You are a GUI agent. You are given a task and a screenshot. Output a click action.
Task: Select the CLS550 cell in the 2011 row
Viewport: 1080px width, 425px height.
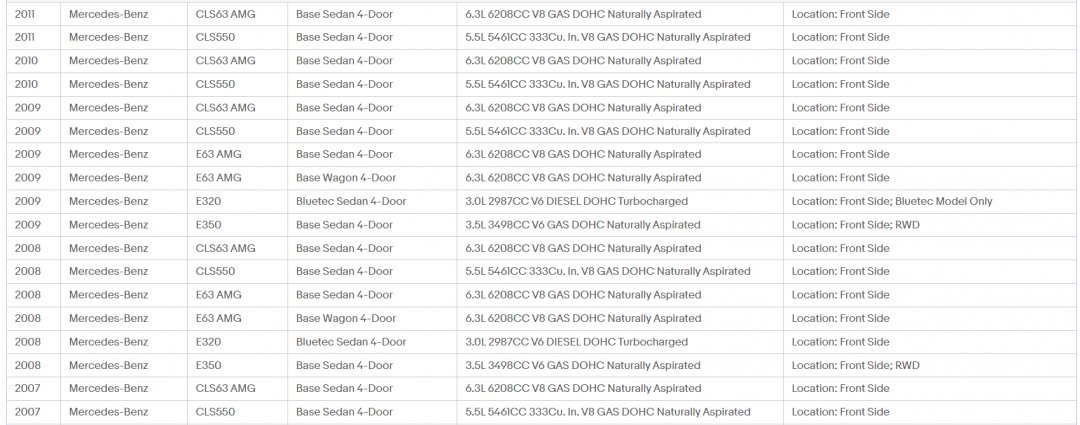pyautogui.click(x=215, y=37)
